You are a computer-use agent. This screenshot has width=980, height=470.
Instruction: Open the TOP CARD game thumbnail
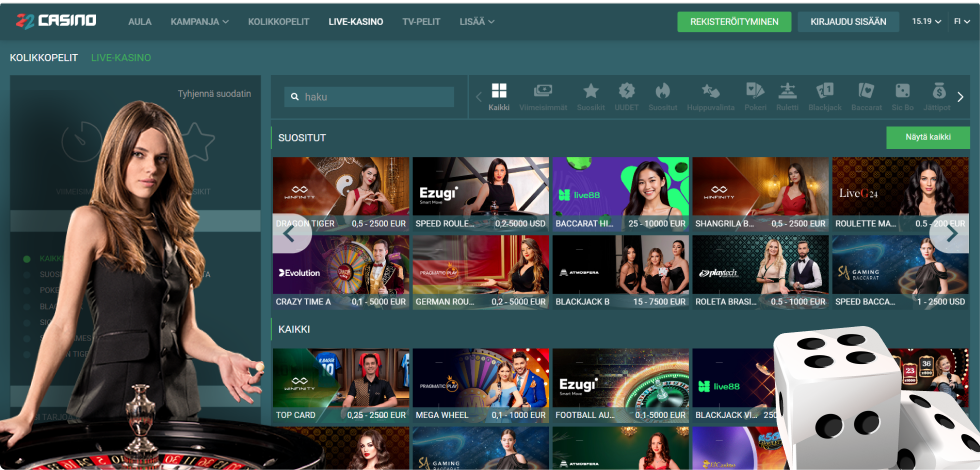point(341,386)
